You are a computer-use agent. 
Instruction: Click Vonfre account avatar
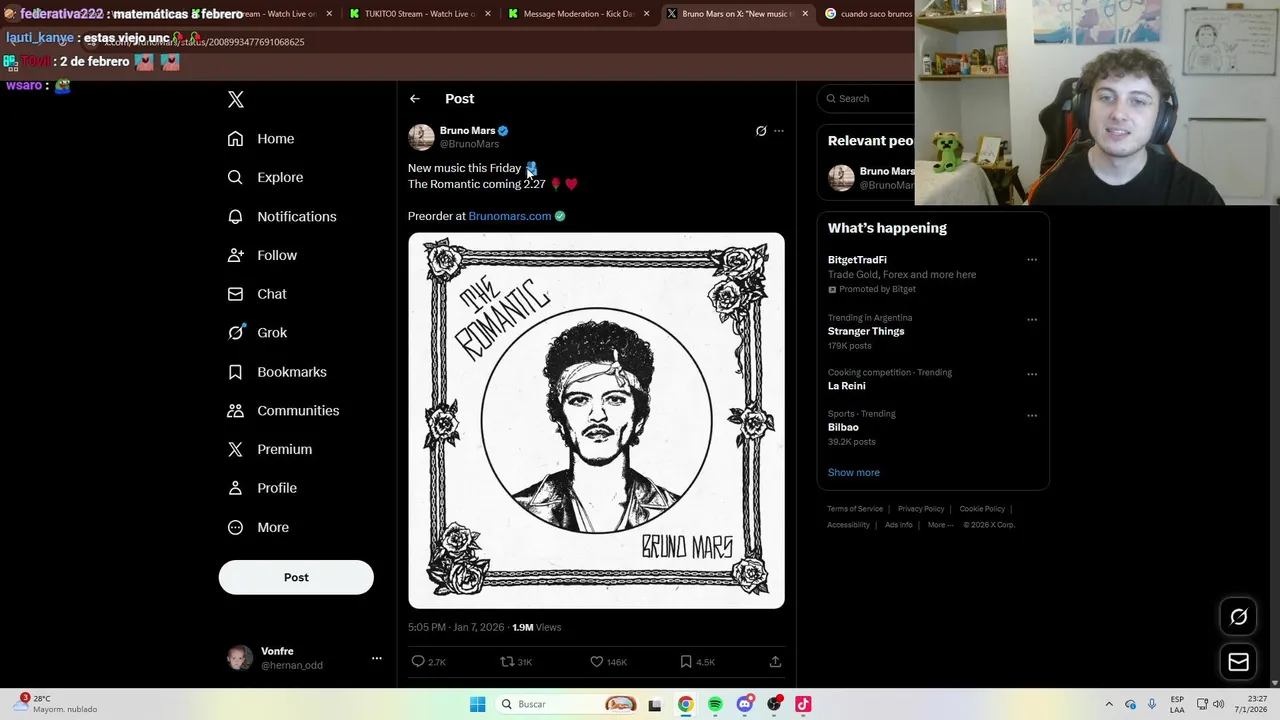coord(240,658)
